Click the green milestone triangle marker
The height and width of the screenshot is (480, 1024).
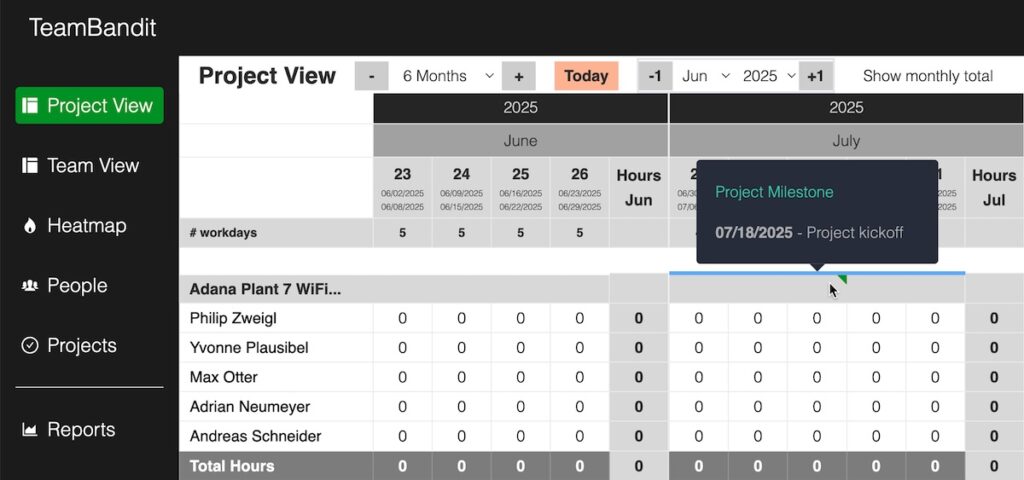(x=843, y=279)
